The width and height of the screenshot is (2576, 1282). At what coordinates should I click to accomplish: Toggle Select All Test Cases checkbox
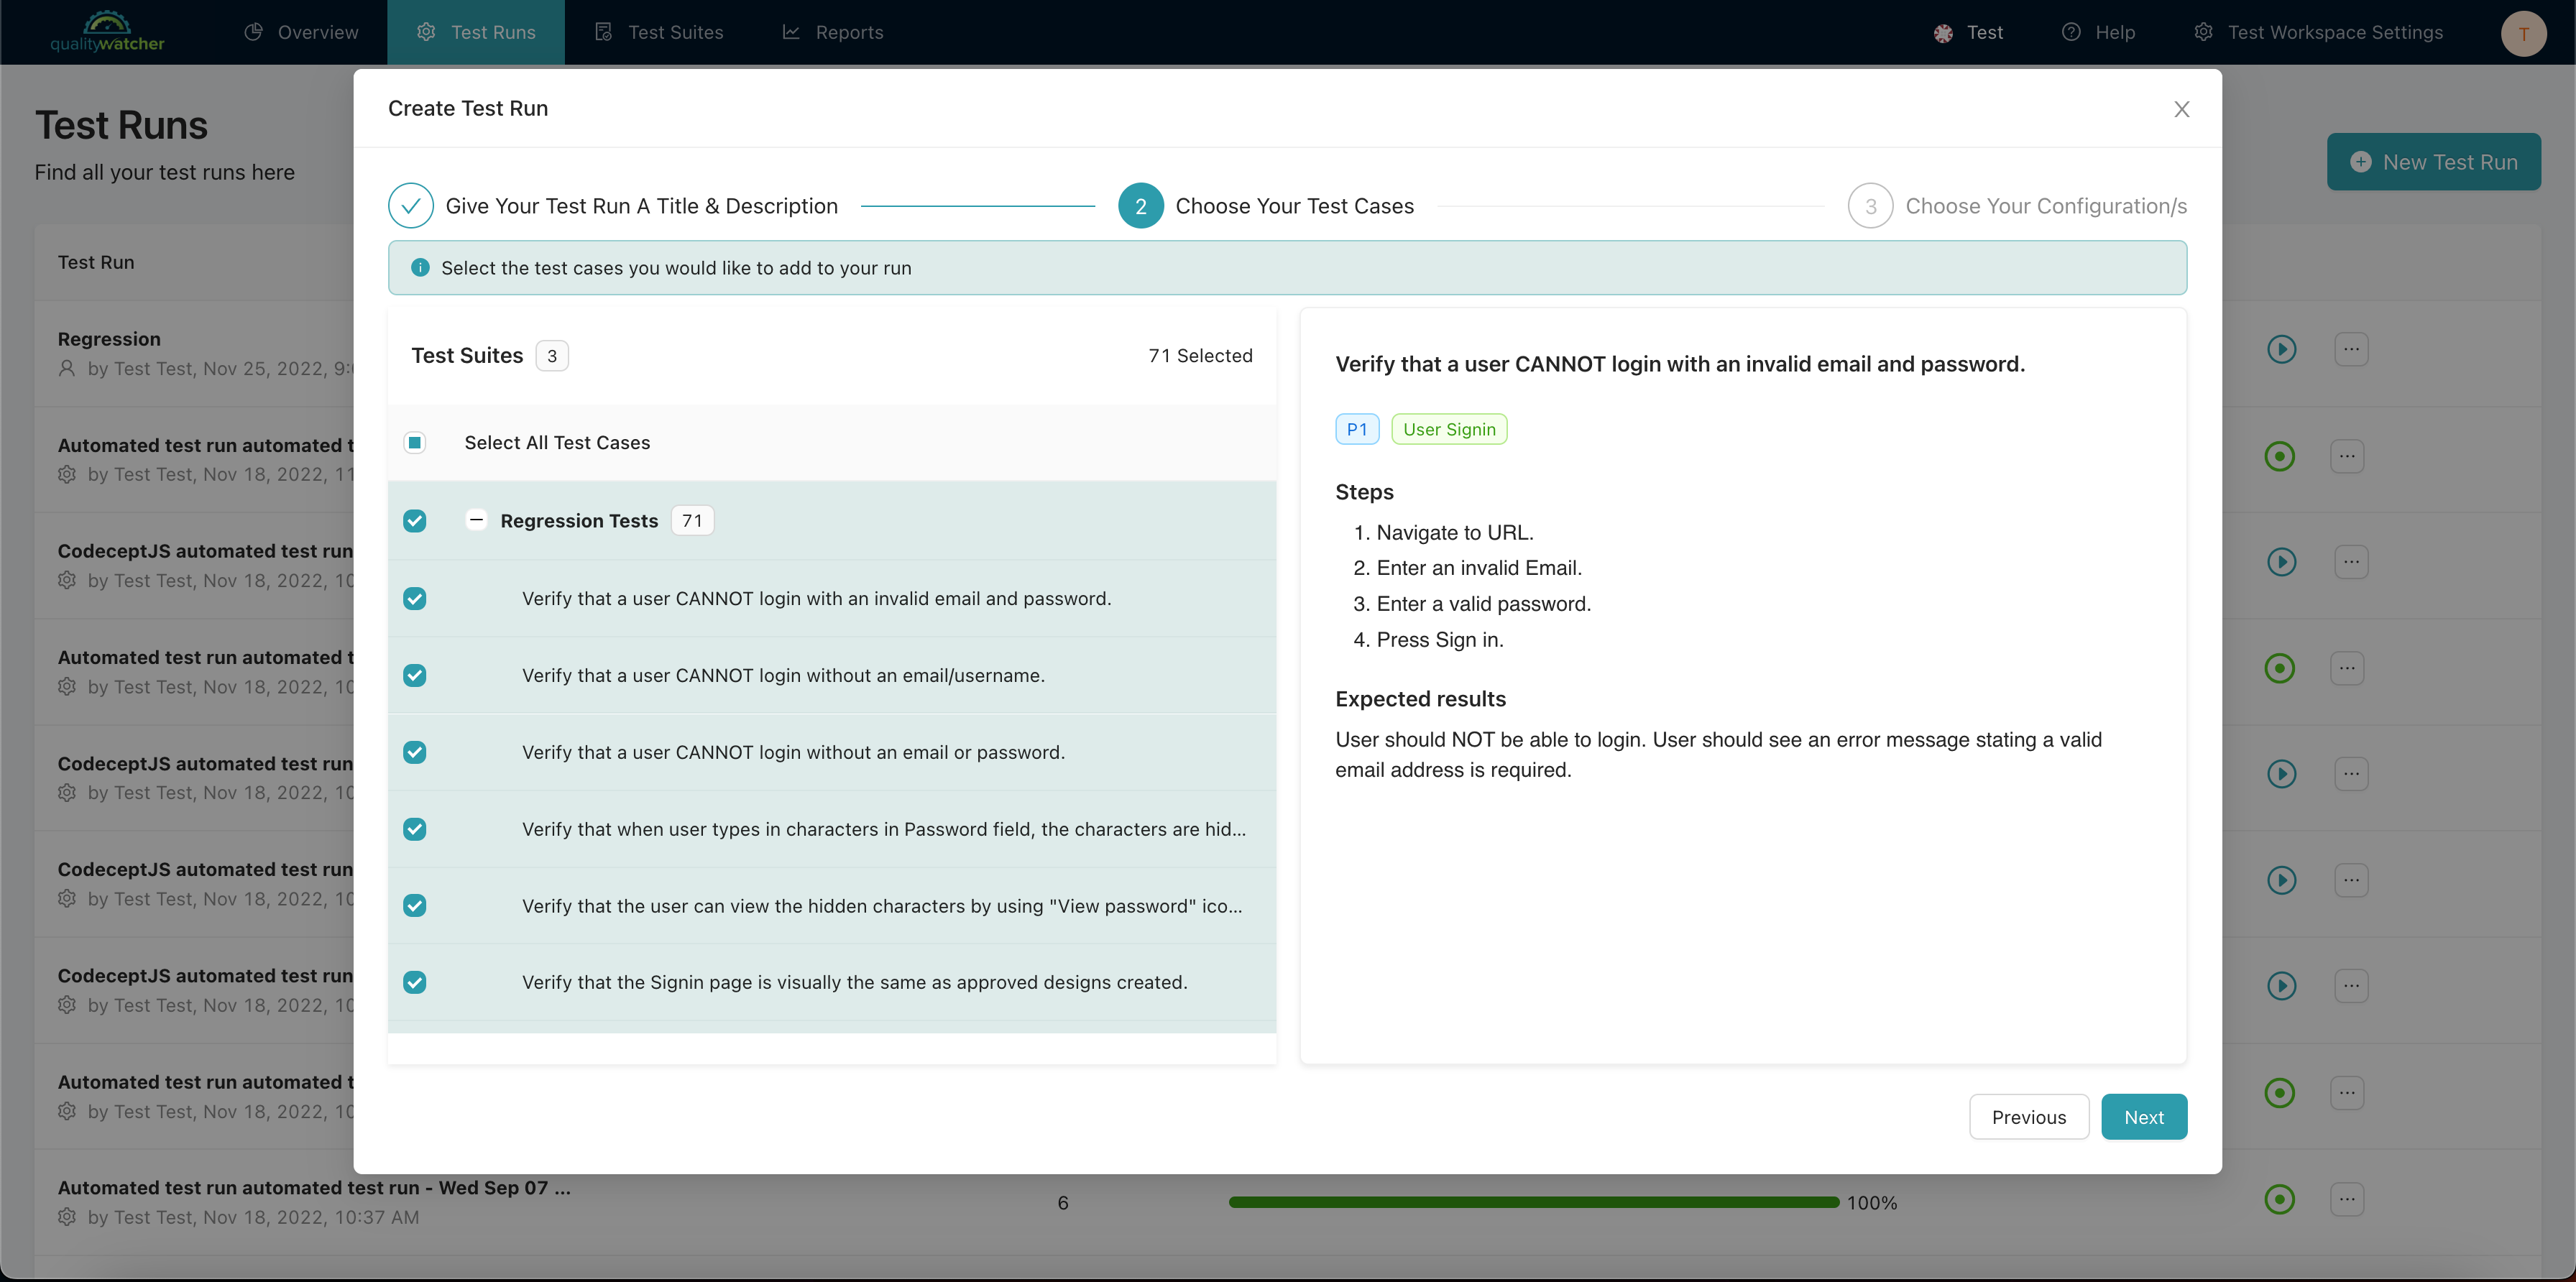point(415,442)
